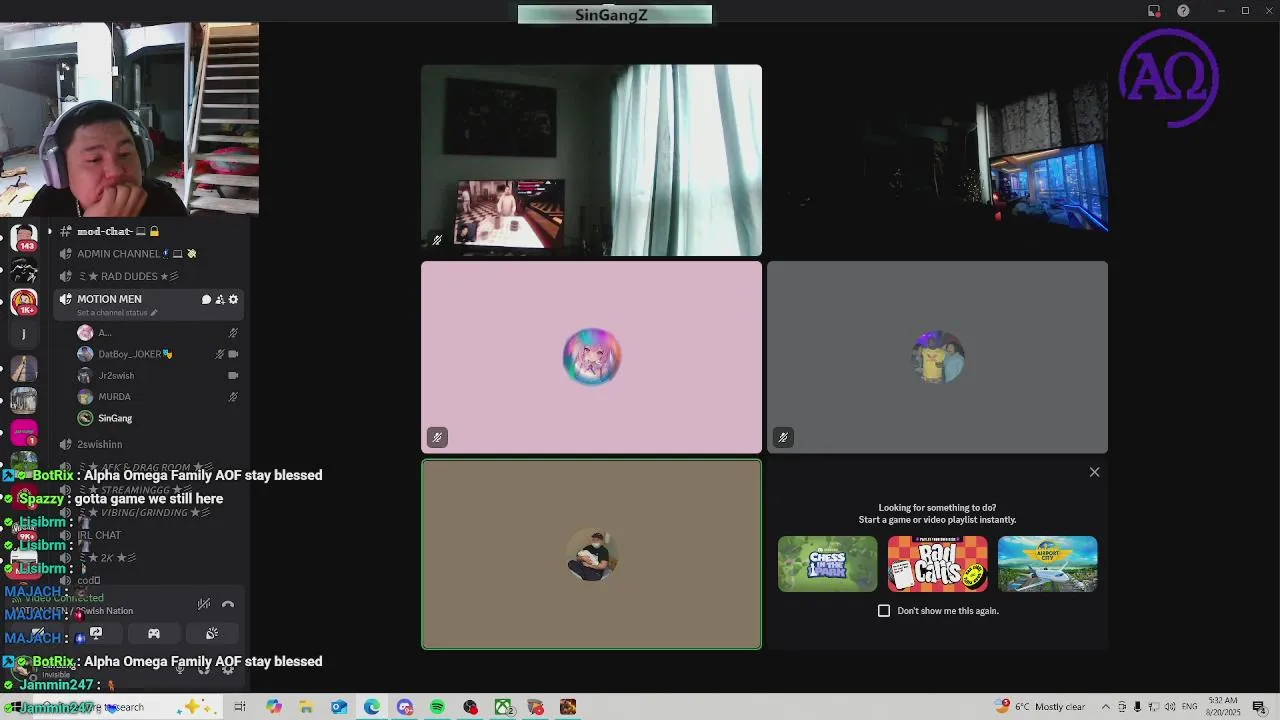Join the IRL CHAT voice channel
Viewport: 1280px width, 720px height.
(x=99, y=535)
